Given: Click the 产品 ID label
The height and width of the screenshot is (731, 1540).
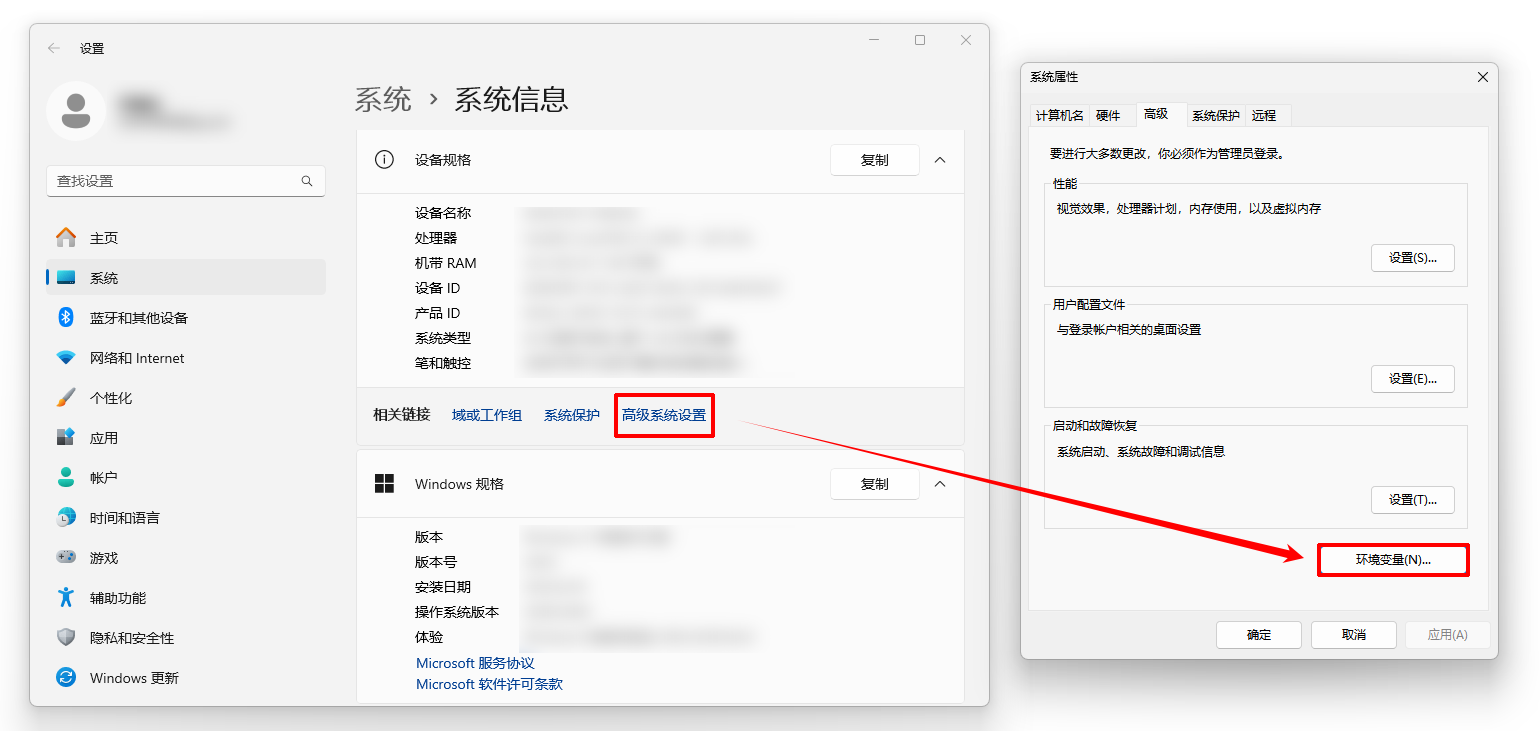Looking at the screenshot, I should coord(438,313).
